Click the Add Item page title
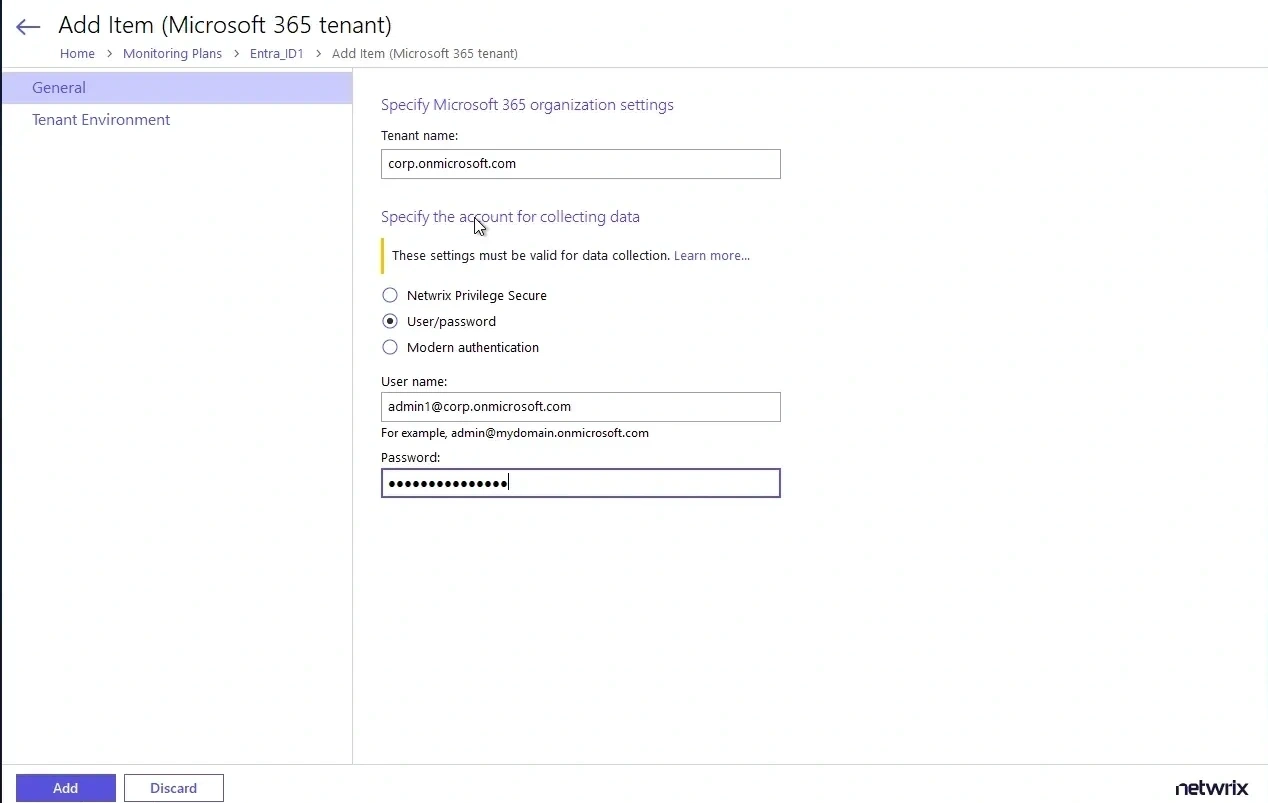1268x803 pixels. [x=224, y=25]
